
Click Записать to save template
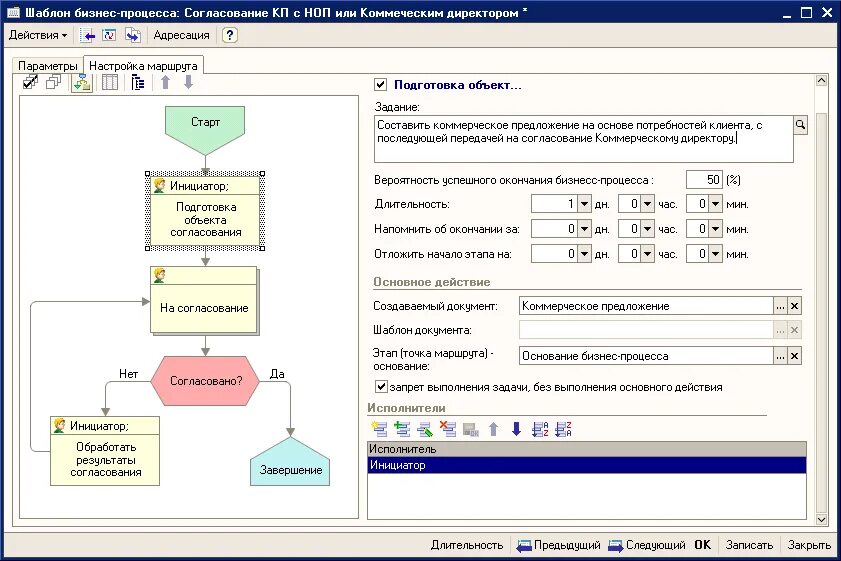click(749, 545)
